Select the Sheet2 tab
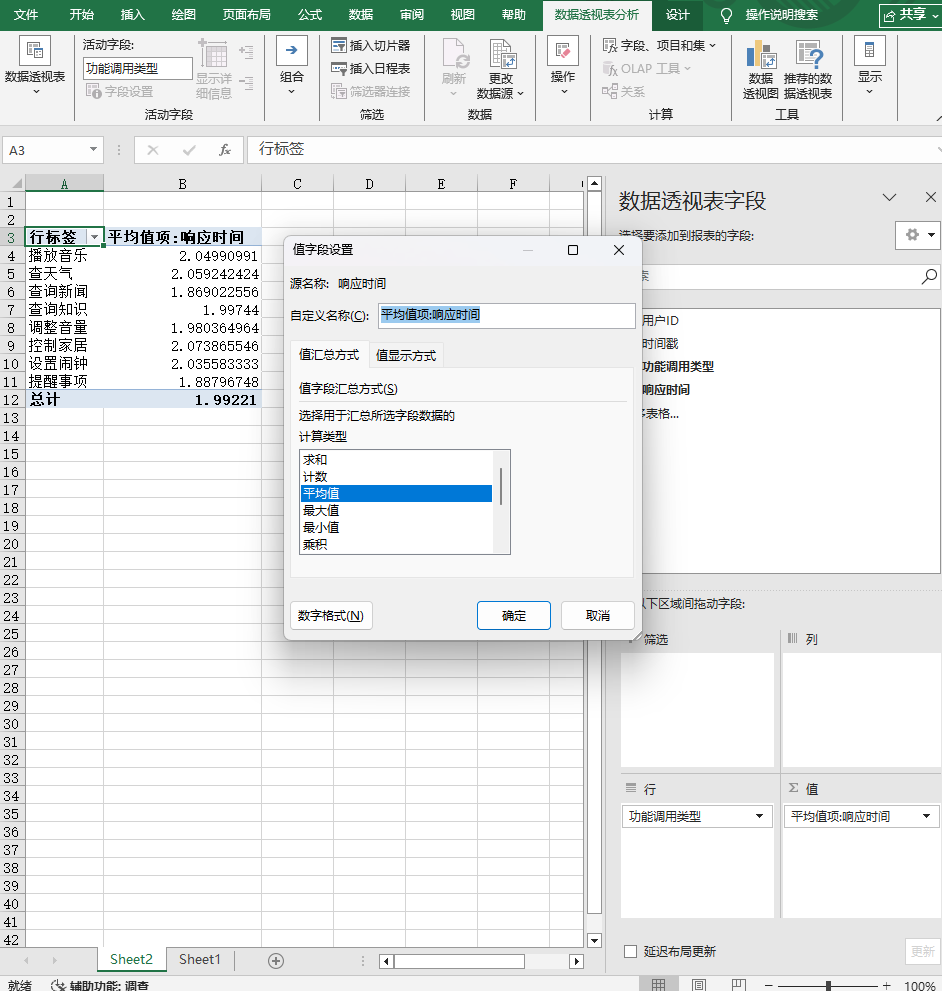The image size is (942, 991). pyautogui.click(x=132, y=959)
